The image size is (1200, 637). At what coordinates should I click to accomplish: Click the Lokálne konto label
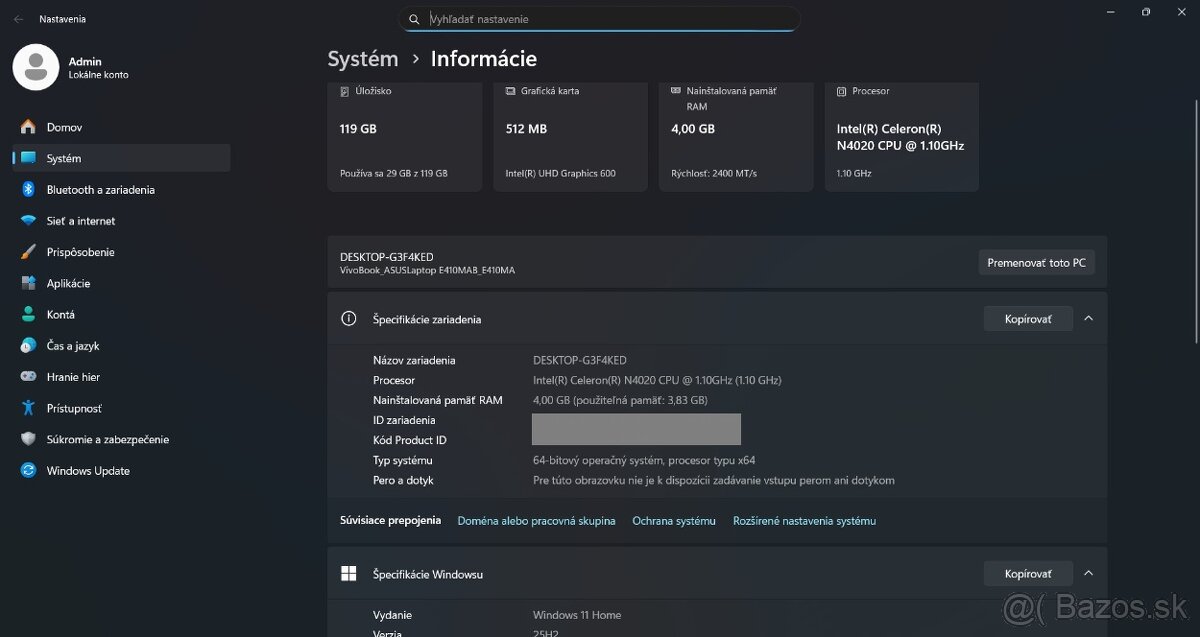pyautogui.click(x=98, y=75)
